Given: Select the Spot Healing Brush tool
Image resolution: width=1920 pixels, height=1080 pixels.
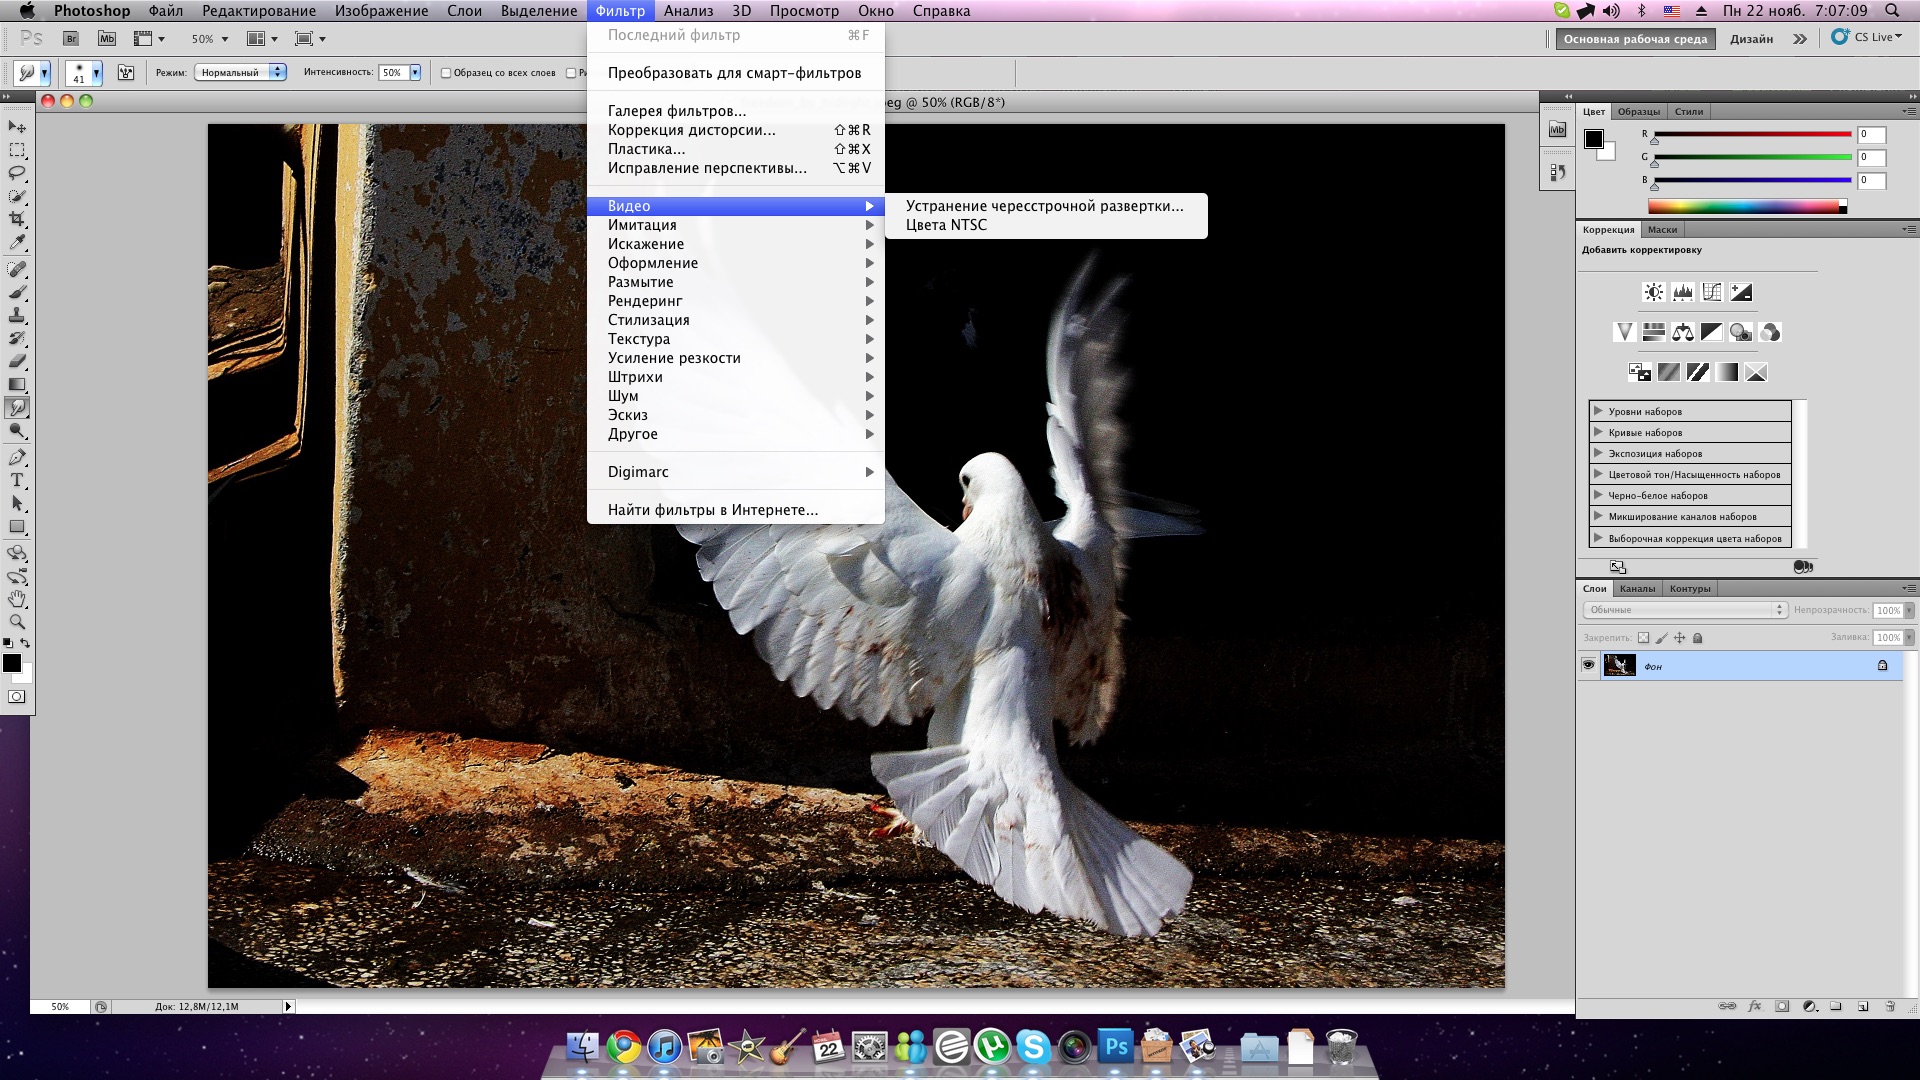Looking at the screenshot, I should (x=17, y=269).
